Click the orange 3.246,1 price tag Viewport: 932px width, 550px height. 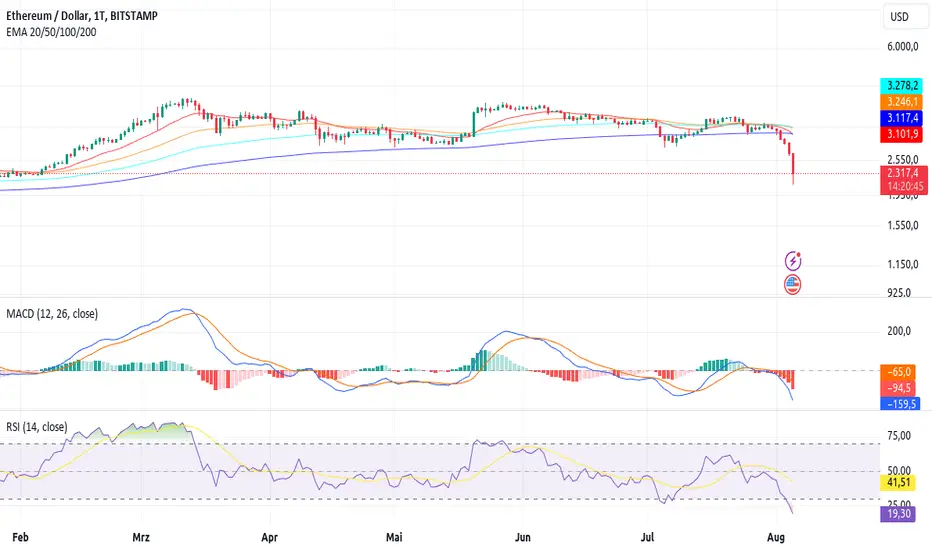[902, 102]
